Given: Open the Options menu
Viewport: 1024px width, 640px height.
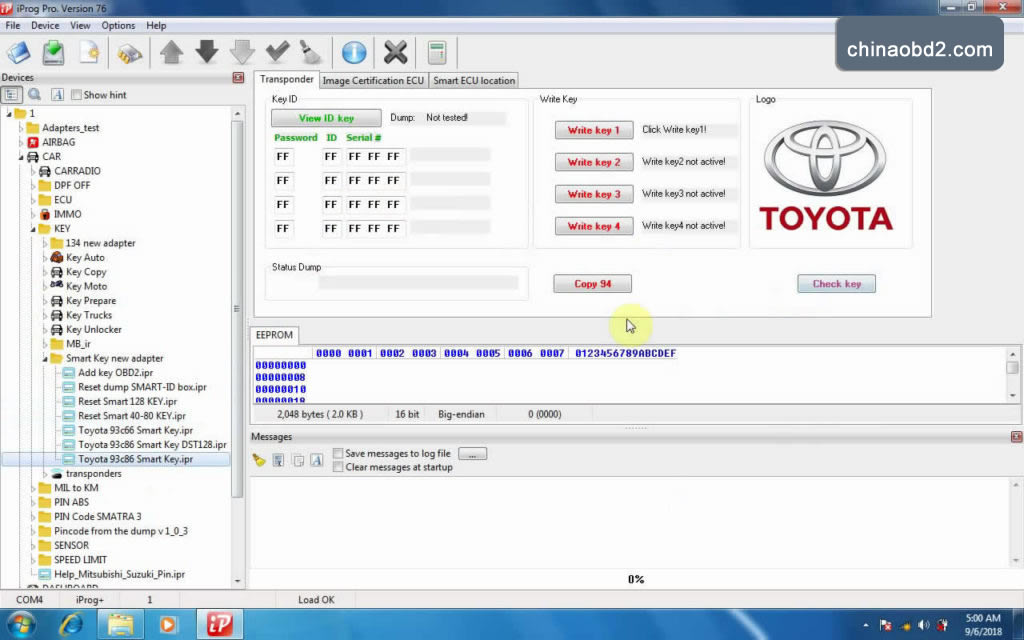Looking at the screenshot, I should 118,25.
